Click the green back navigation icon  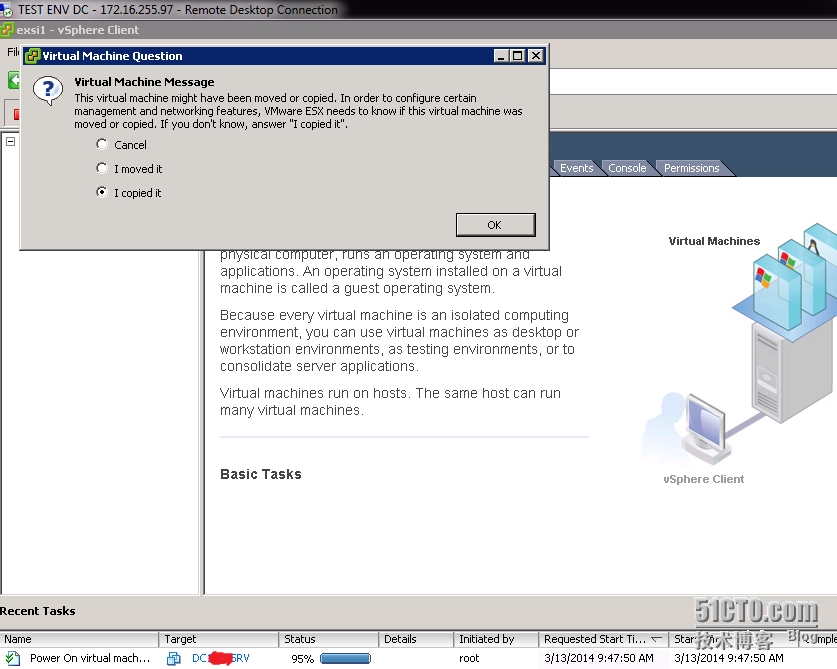pos(14,81)
